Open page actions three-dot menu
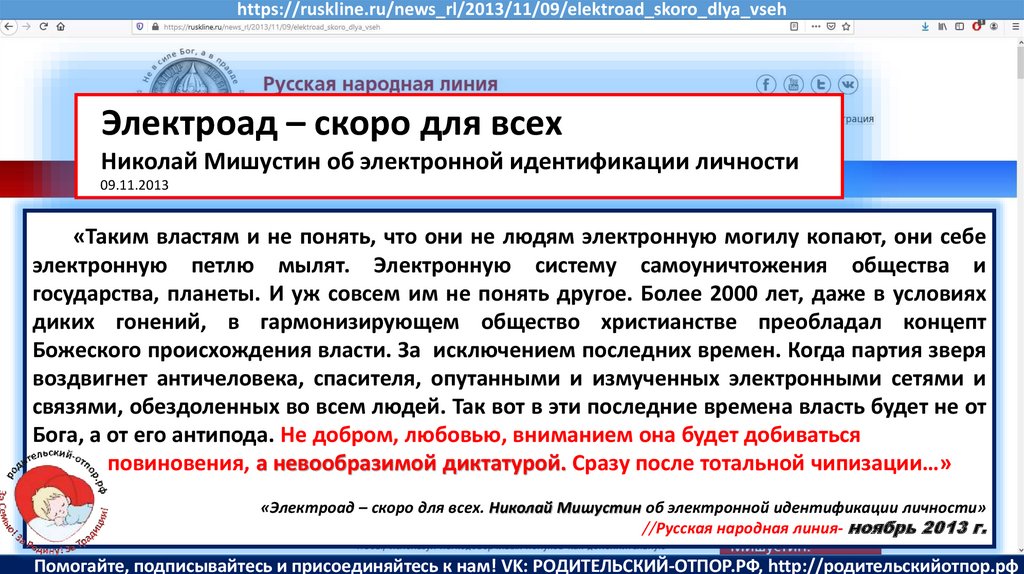 point(816,27)
